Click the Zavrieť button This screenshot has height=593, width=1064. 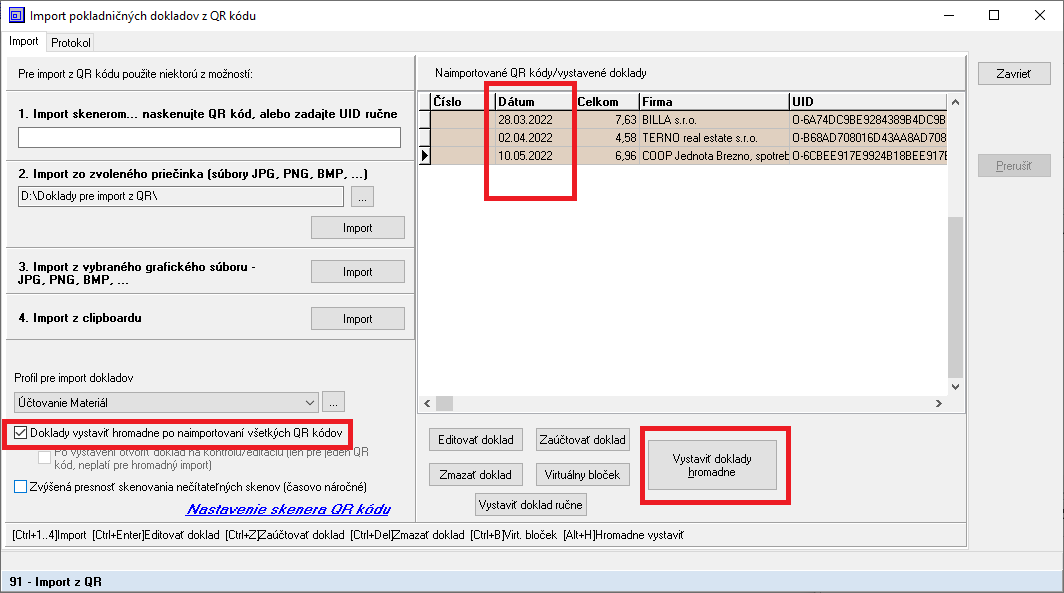pos(1014,74)
